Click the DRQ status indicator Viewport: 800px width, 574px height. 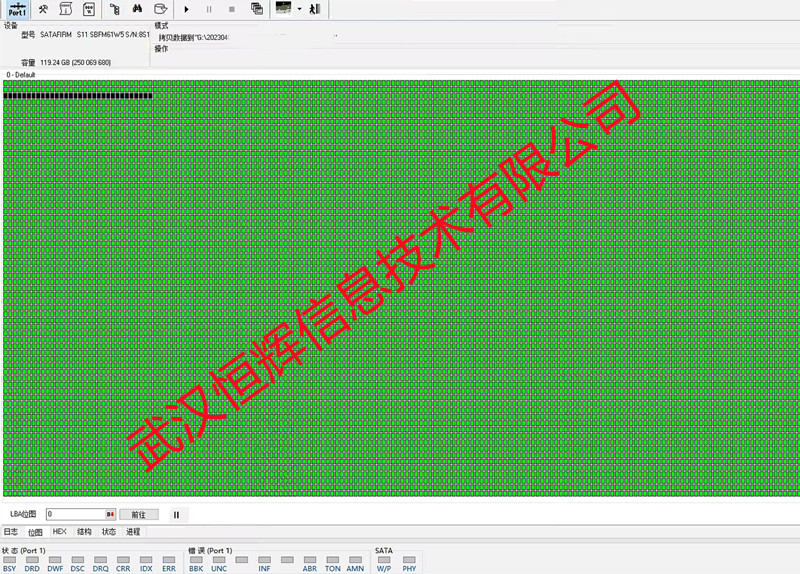click(101, 564)
